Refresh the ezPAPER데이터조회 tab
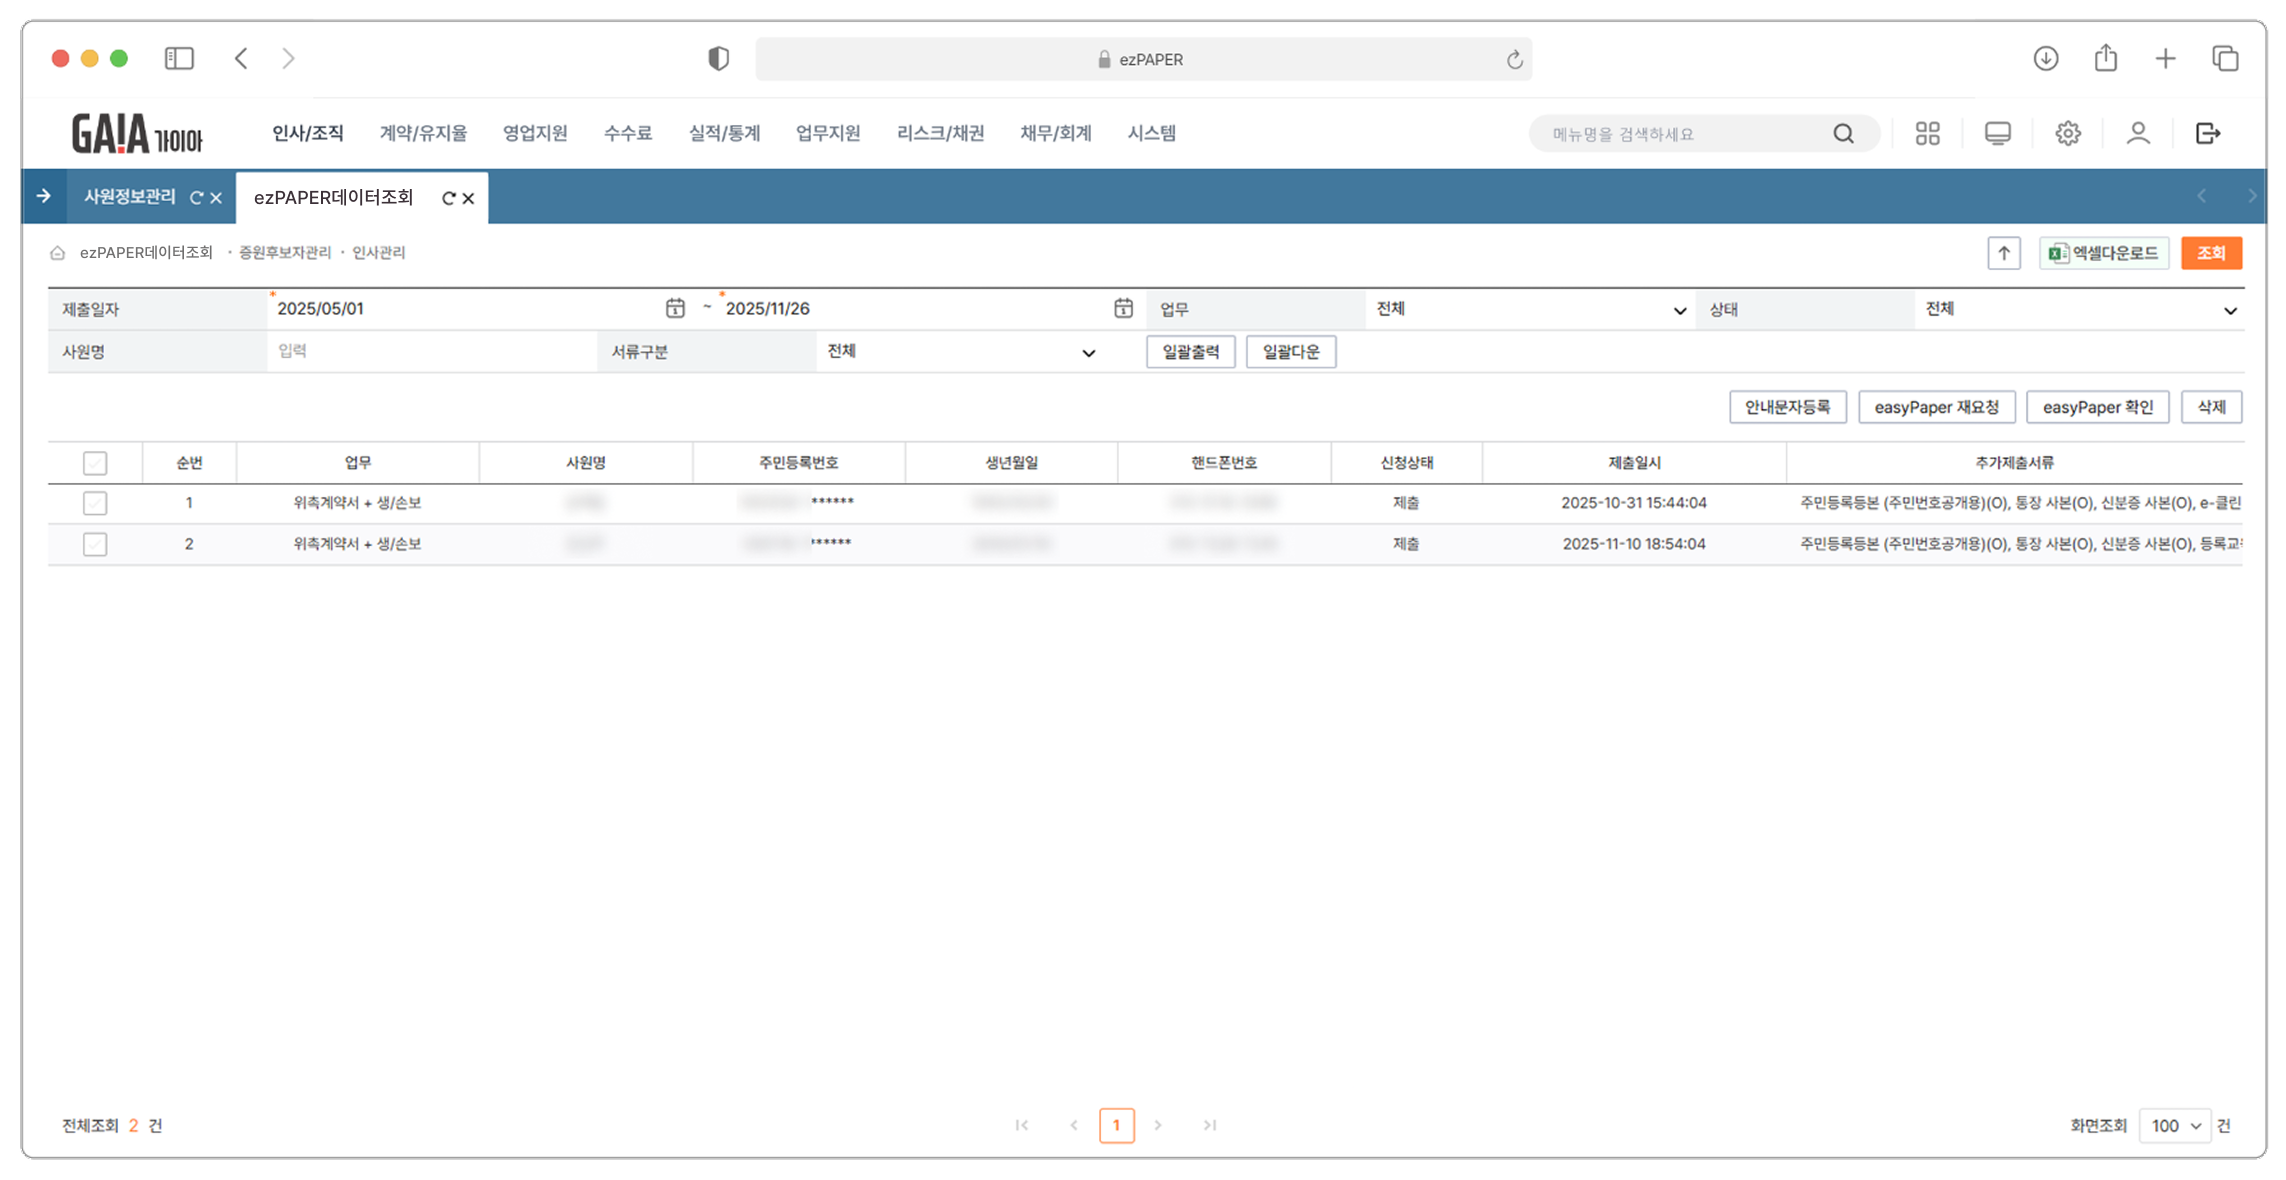2286x1180 pixels. [x=448, y=198]
